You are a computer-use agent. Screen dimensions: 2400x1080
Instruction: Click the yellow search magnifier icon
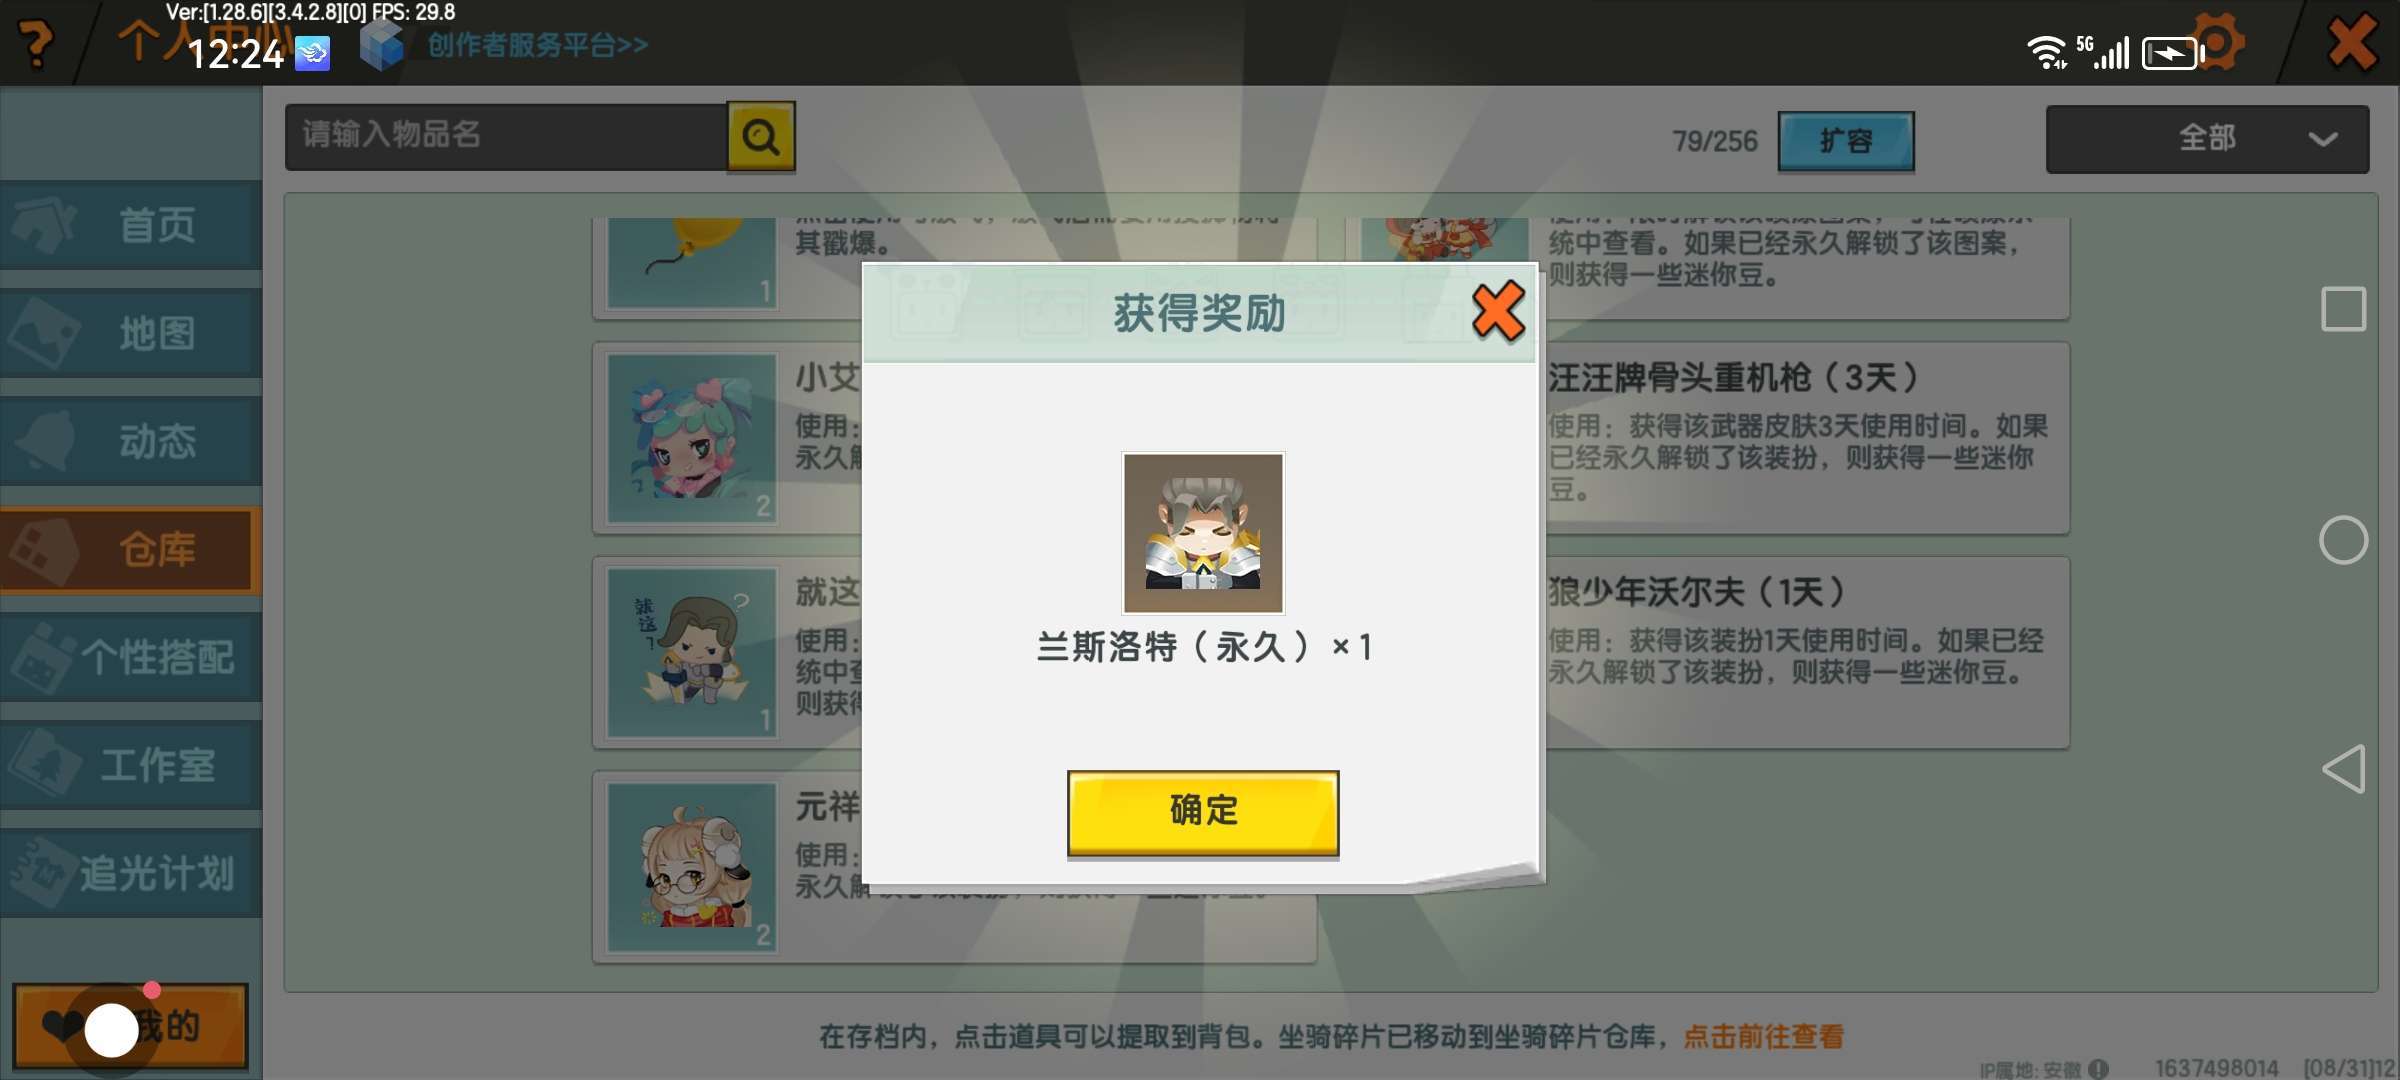click(x=761, y=136)
